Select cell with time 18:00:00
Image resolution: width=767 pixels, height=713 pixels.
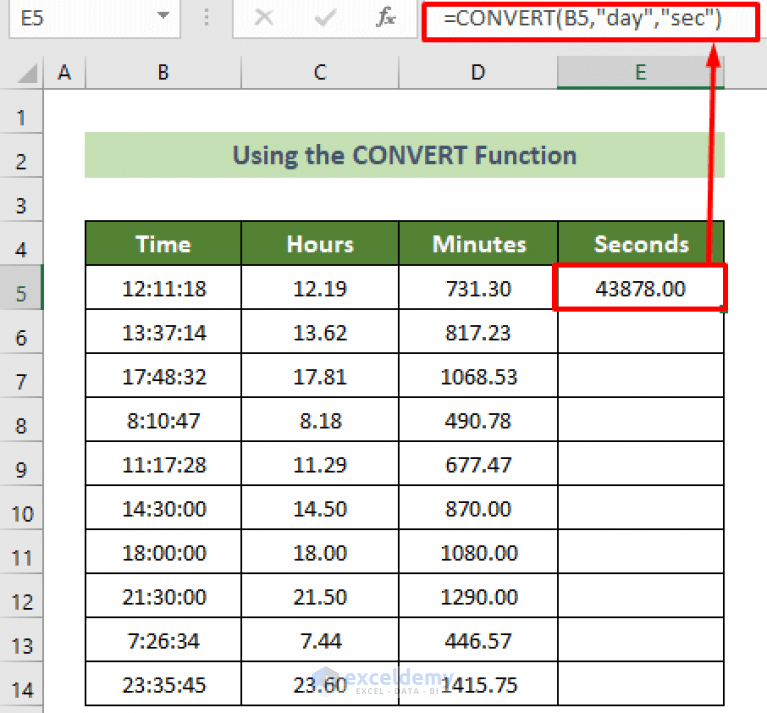click(x=163, y=553)
